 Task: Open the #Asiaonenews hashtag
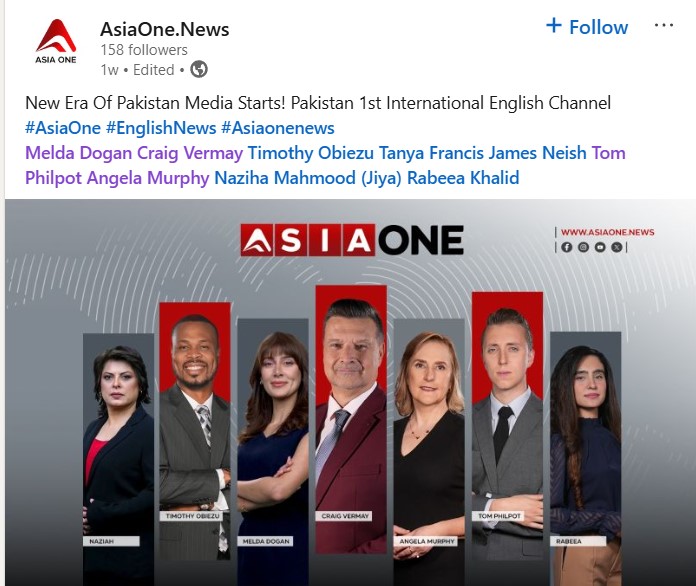[277, 128]
